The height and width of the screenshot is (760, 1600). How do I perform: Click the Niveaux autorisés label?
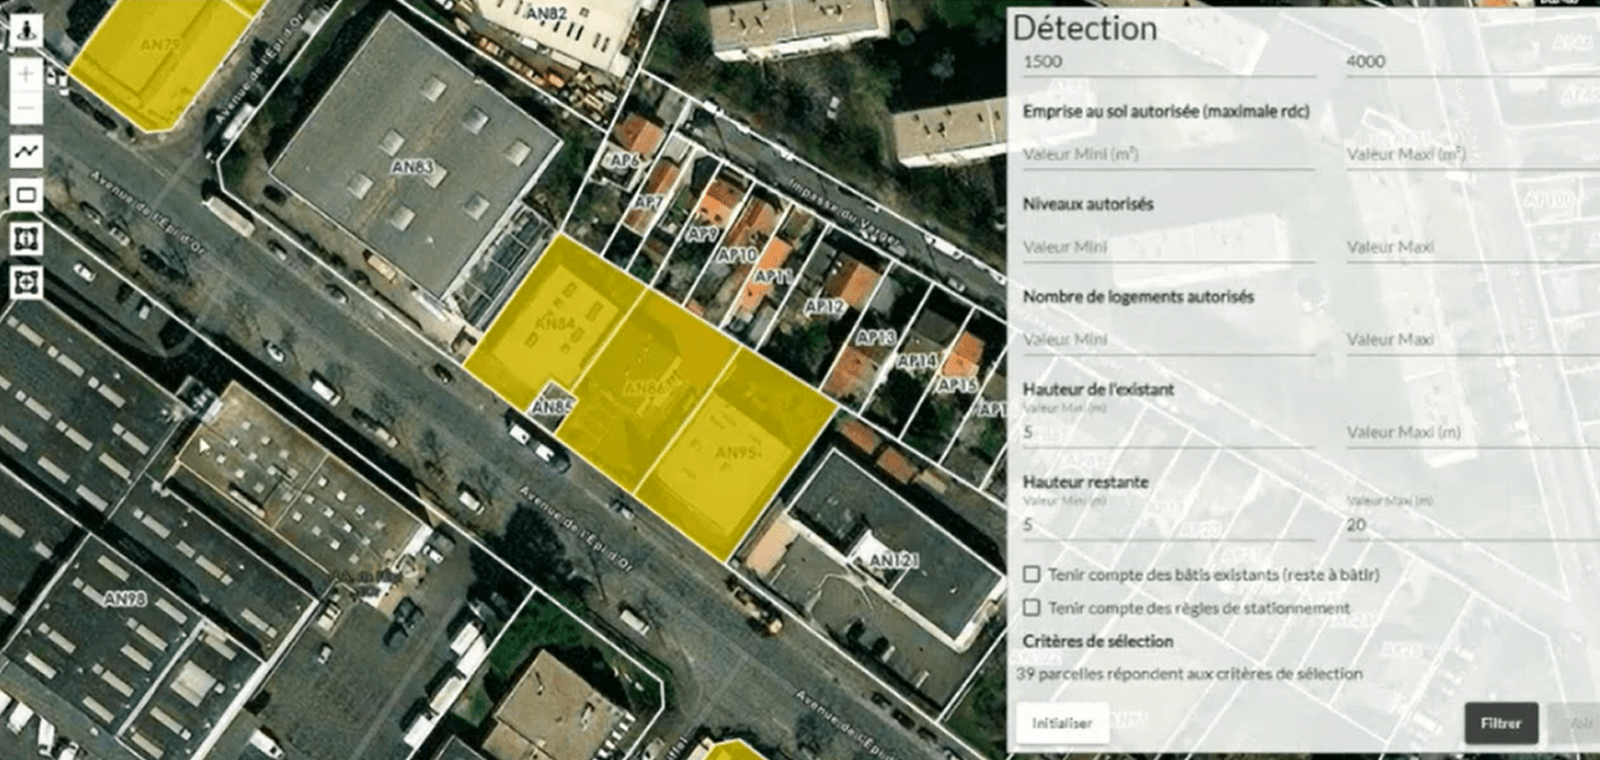click(x=1088, y=204)
